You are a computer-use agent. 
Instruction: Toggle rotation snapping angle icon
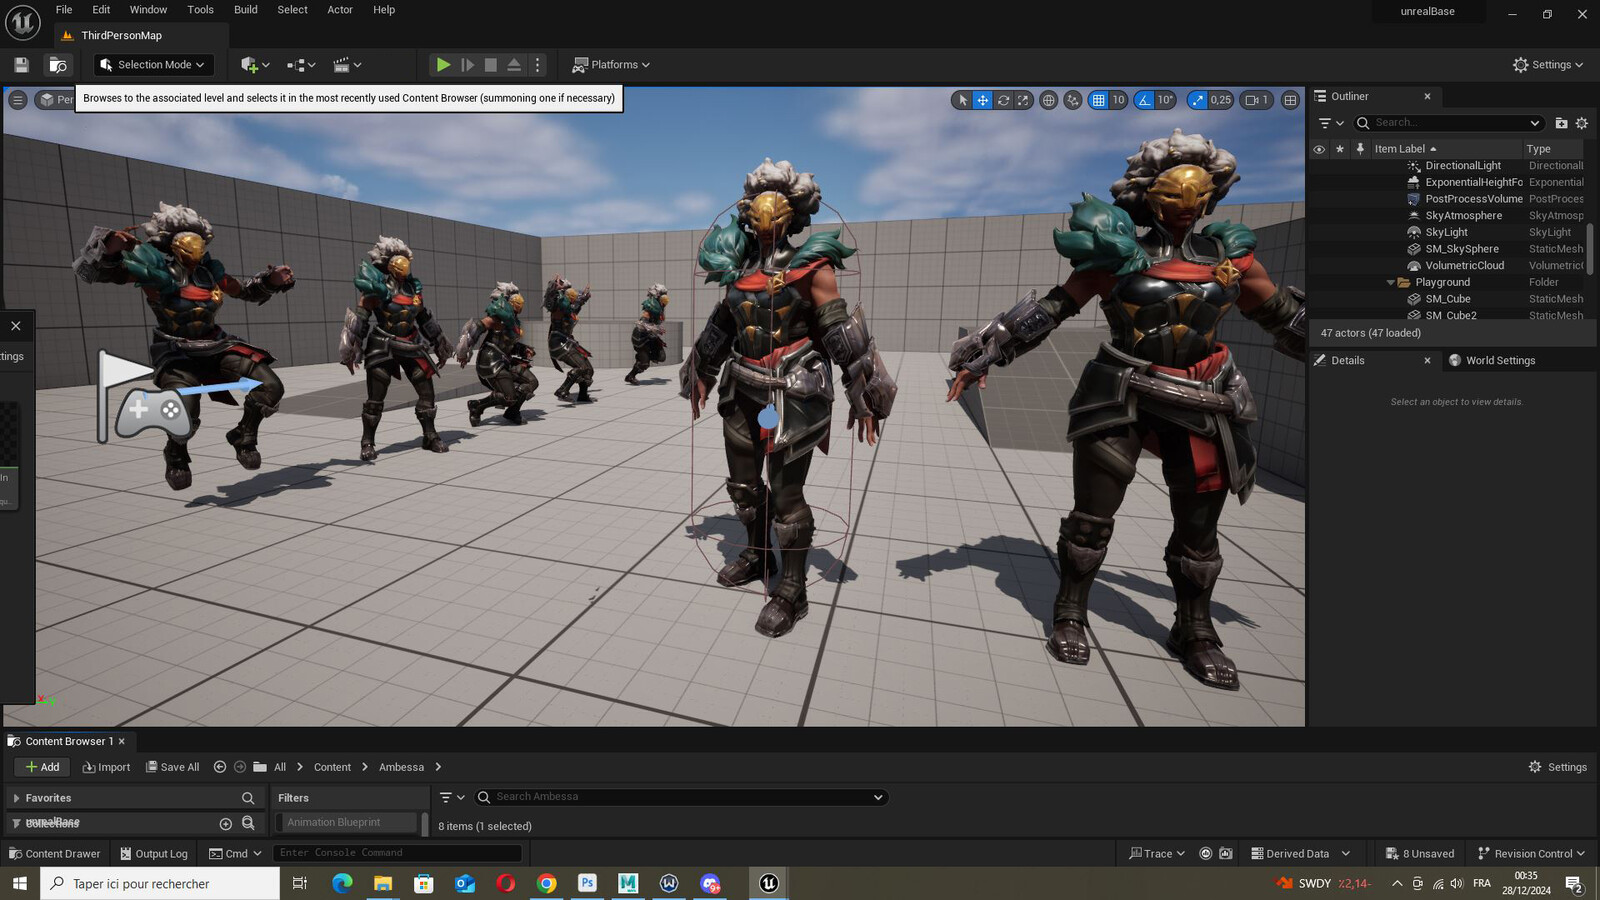tap(1144, 100)
